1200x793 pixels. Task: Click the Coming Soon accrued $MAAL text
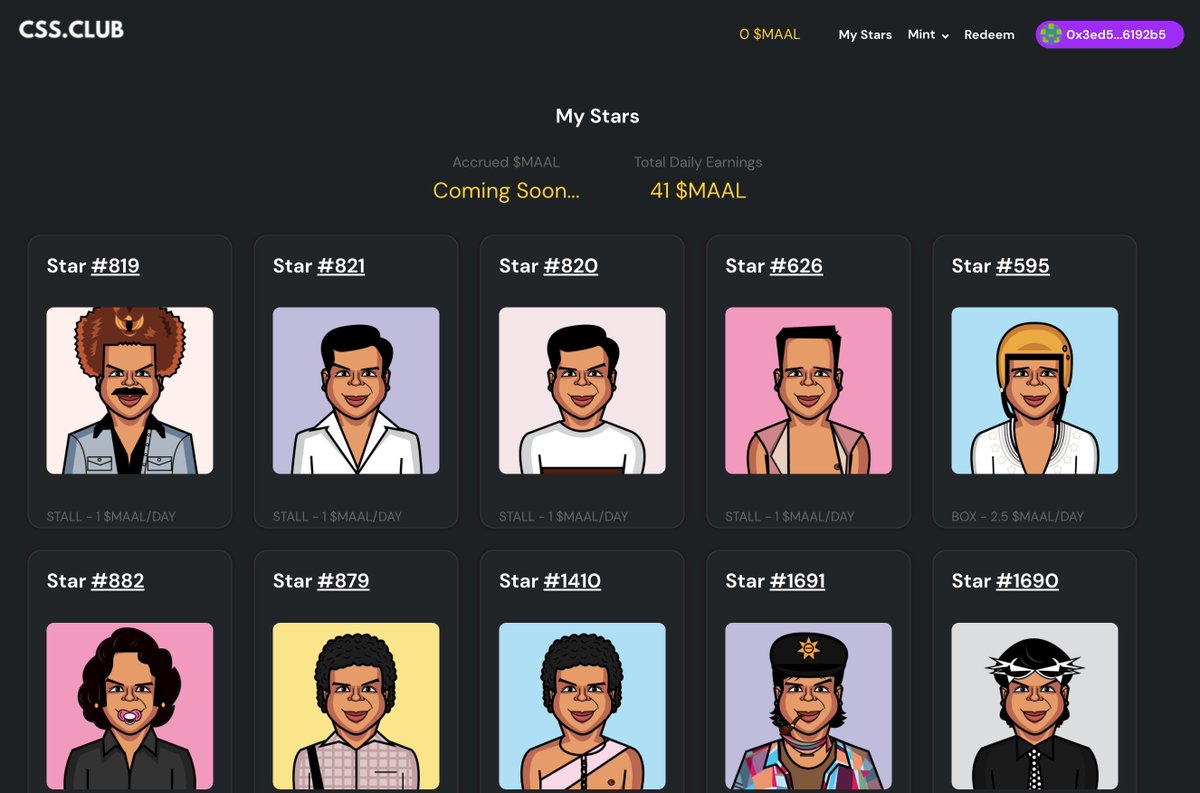click(506, 190)
